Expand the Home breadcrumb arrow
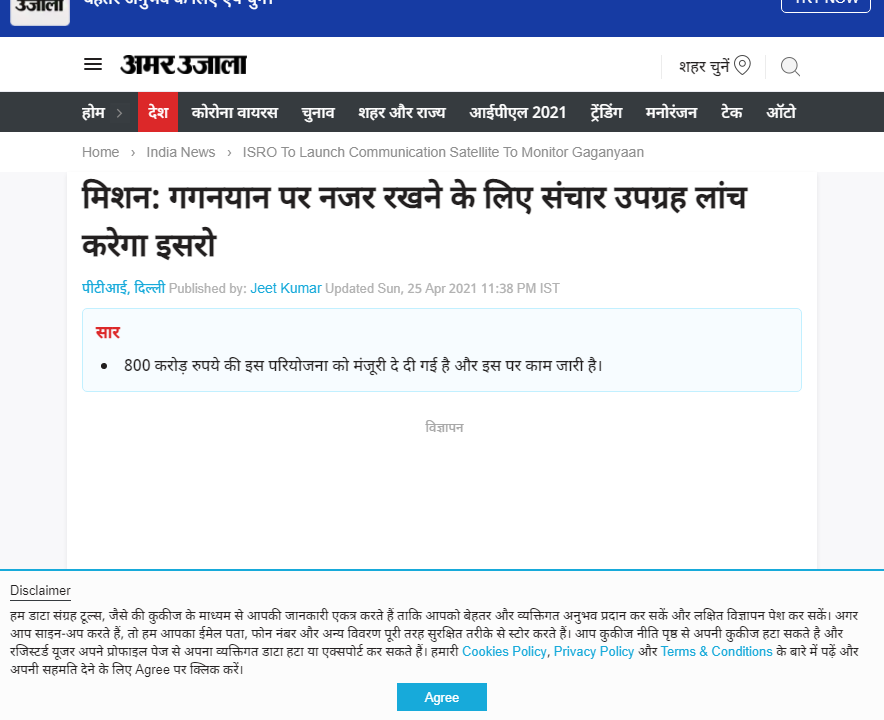Screen dimensions: 884x720 (130, 152)
